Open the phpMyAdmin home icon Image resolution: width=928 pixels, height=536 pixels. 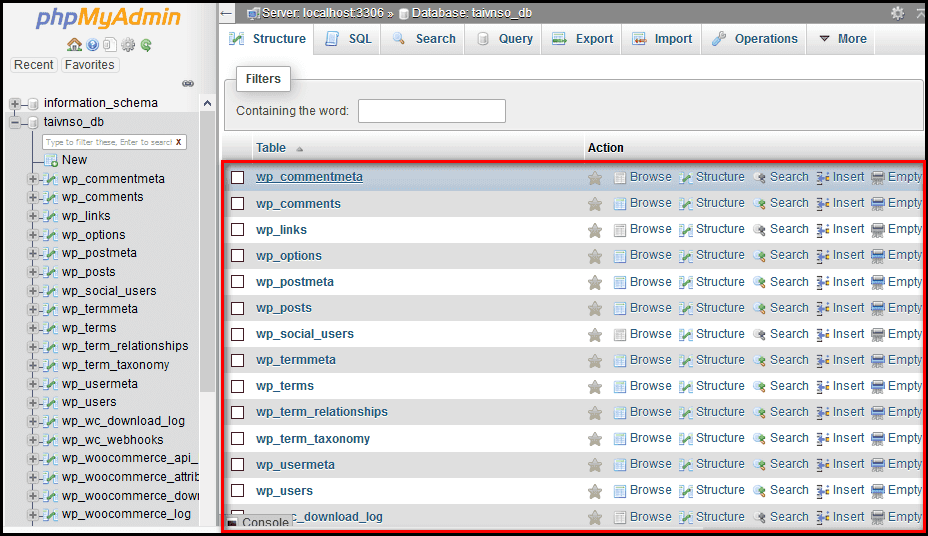click(74, 44)
